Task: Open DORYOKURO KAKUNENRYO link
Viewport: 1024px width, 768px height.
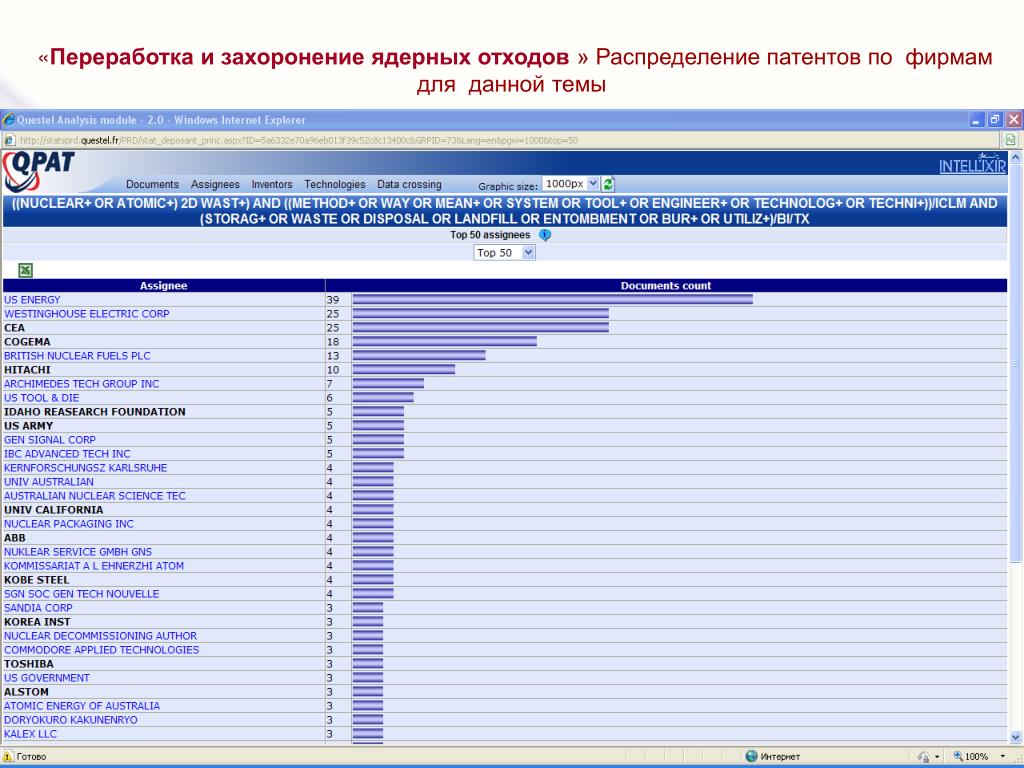Action: [x=71, y=720]
